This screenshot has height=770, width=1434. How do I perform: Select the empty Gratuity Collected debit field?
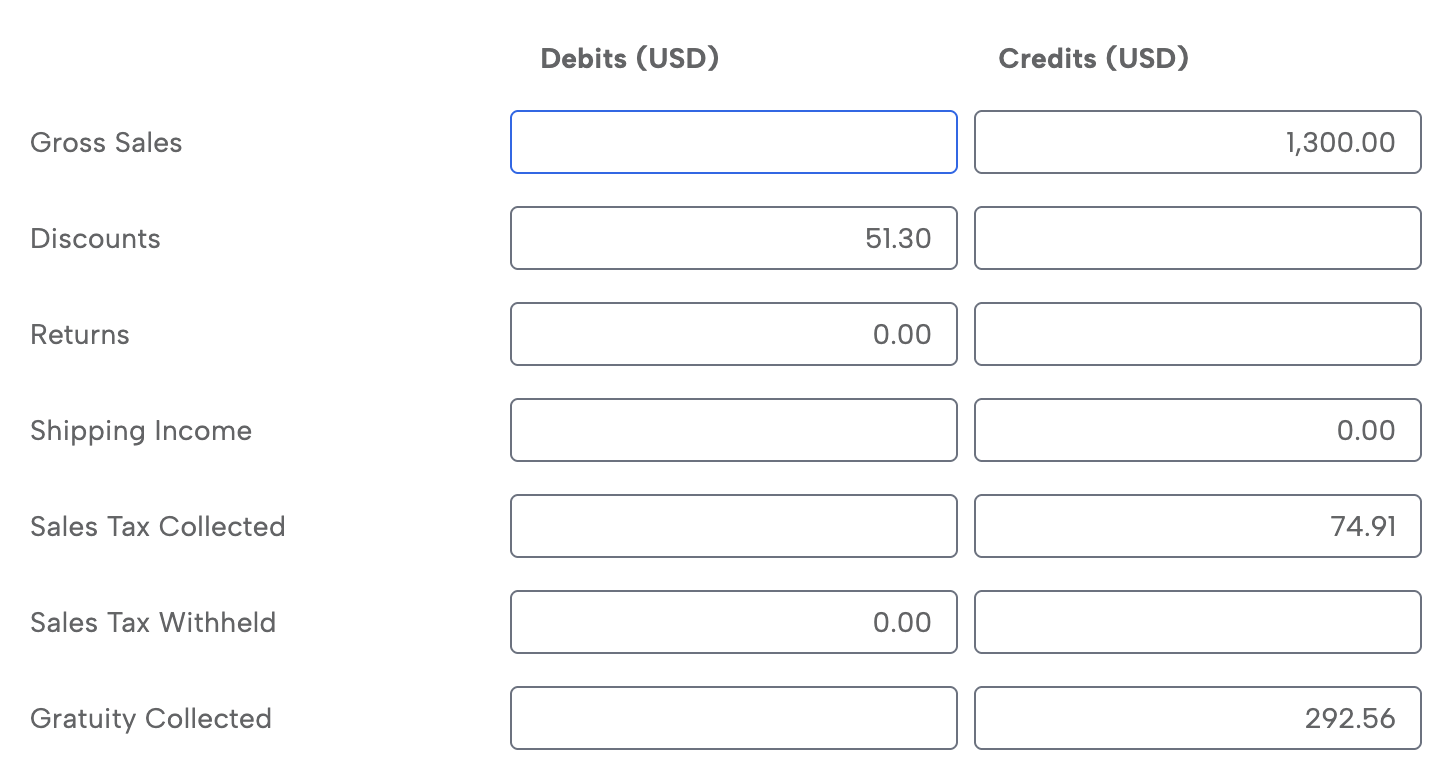733,718
